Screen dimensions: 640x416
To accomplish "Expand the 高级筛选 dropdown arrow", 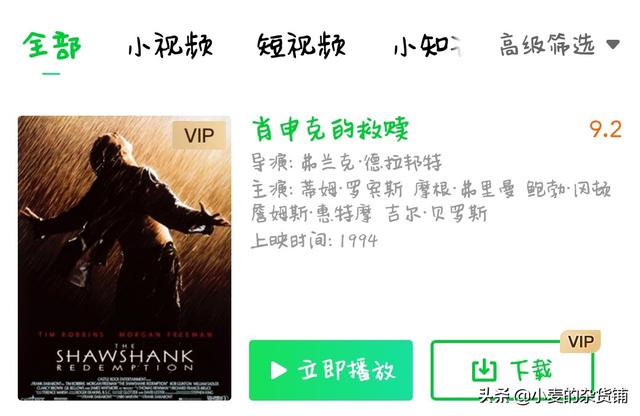I will point(613,44).
